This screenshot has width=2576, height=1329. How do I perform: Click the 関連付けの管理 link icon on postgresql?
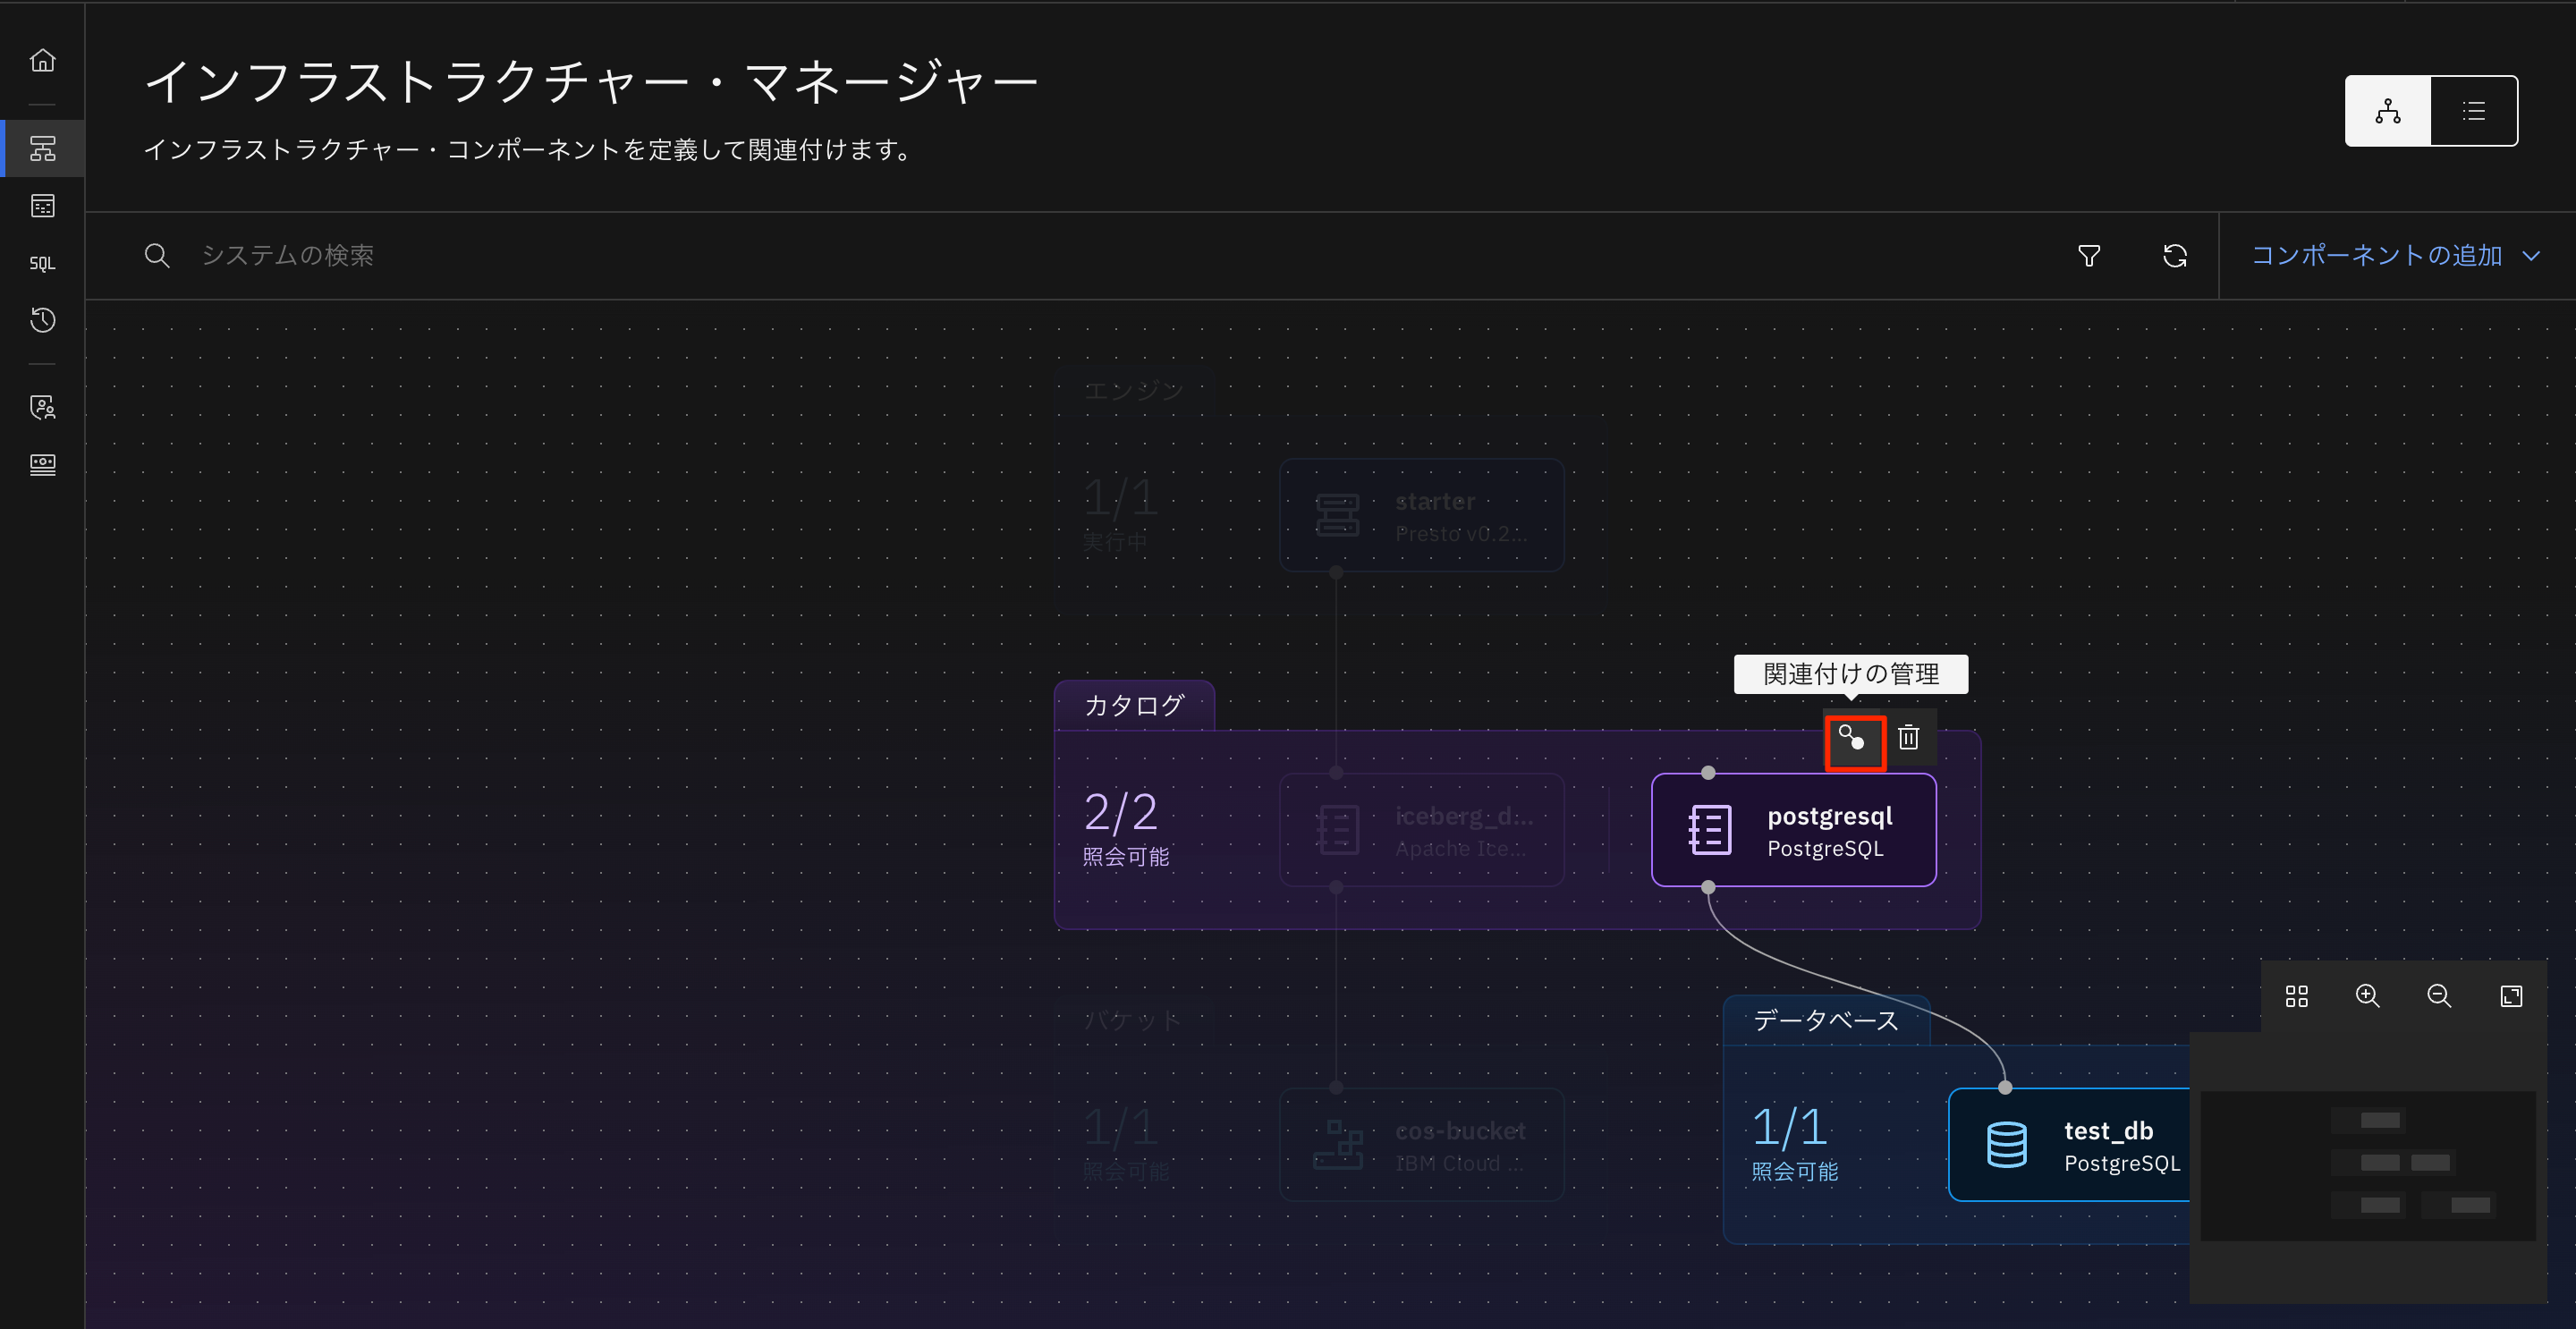click(1855, 740)
